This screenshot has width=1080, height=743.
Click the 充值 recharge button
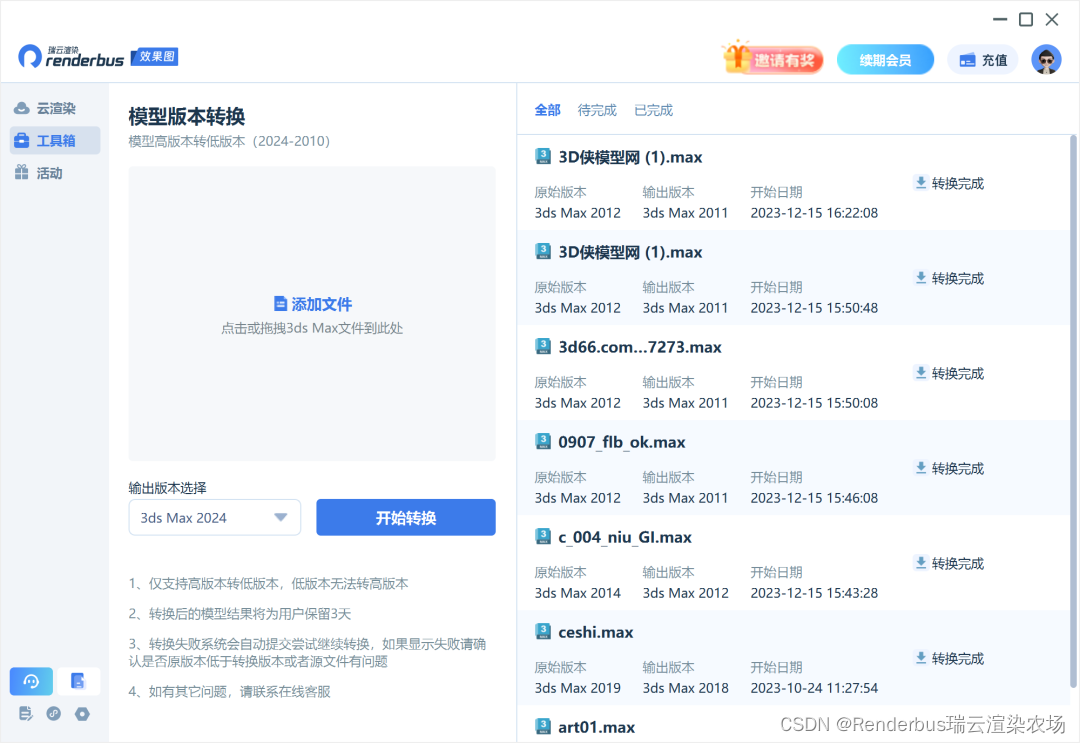[983, 60]
